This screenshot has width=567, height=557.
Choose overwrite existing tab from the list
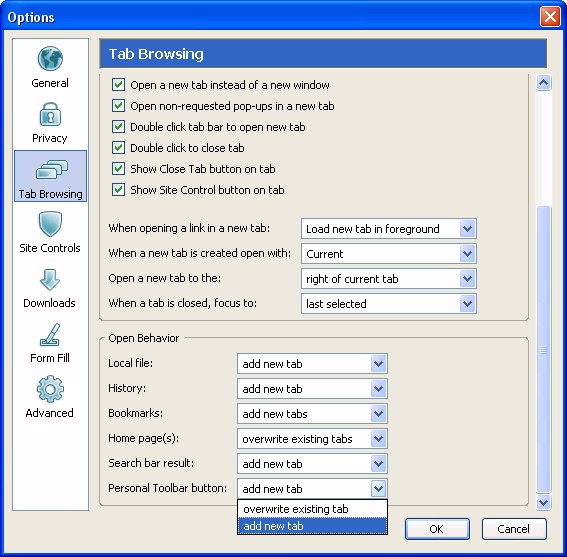(312, 509)
